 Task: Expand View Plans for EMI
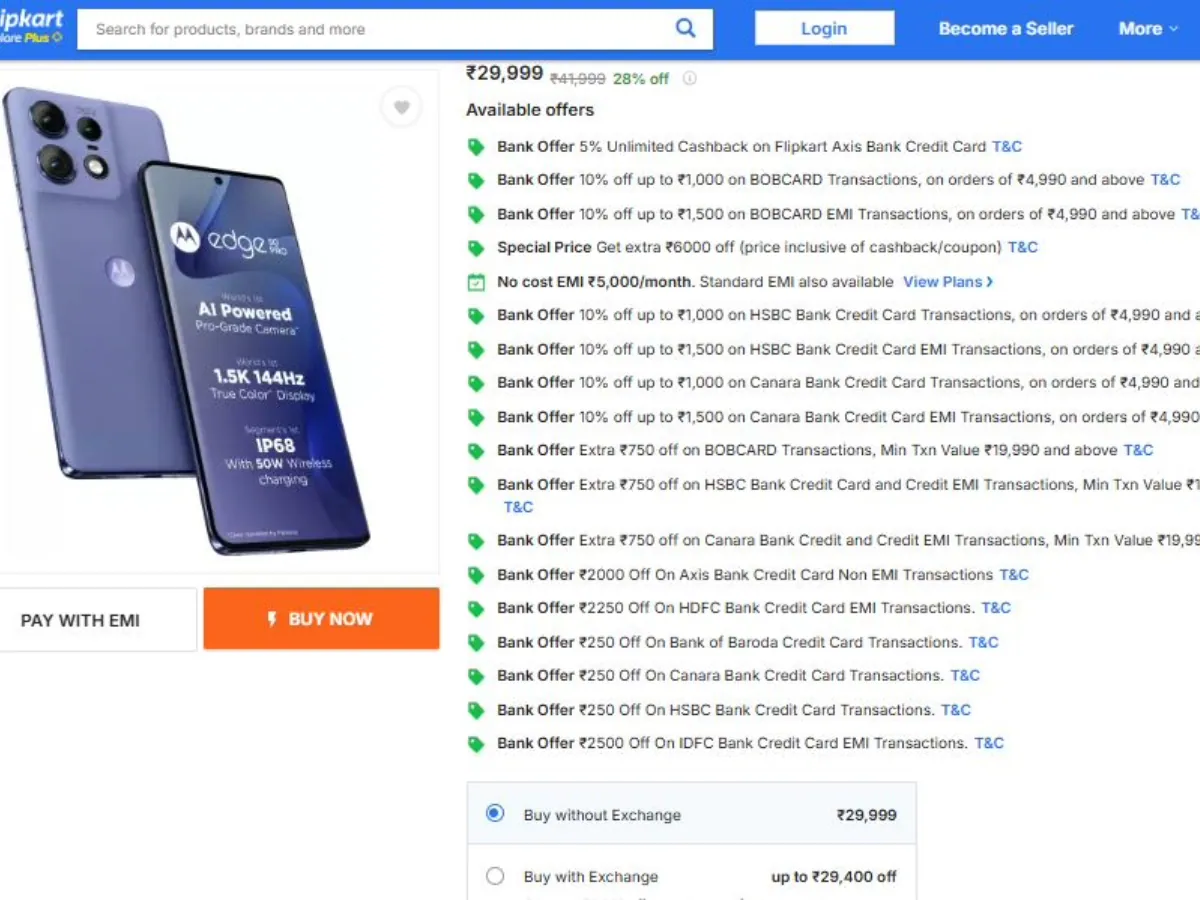(x=948, y=282)
